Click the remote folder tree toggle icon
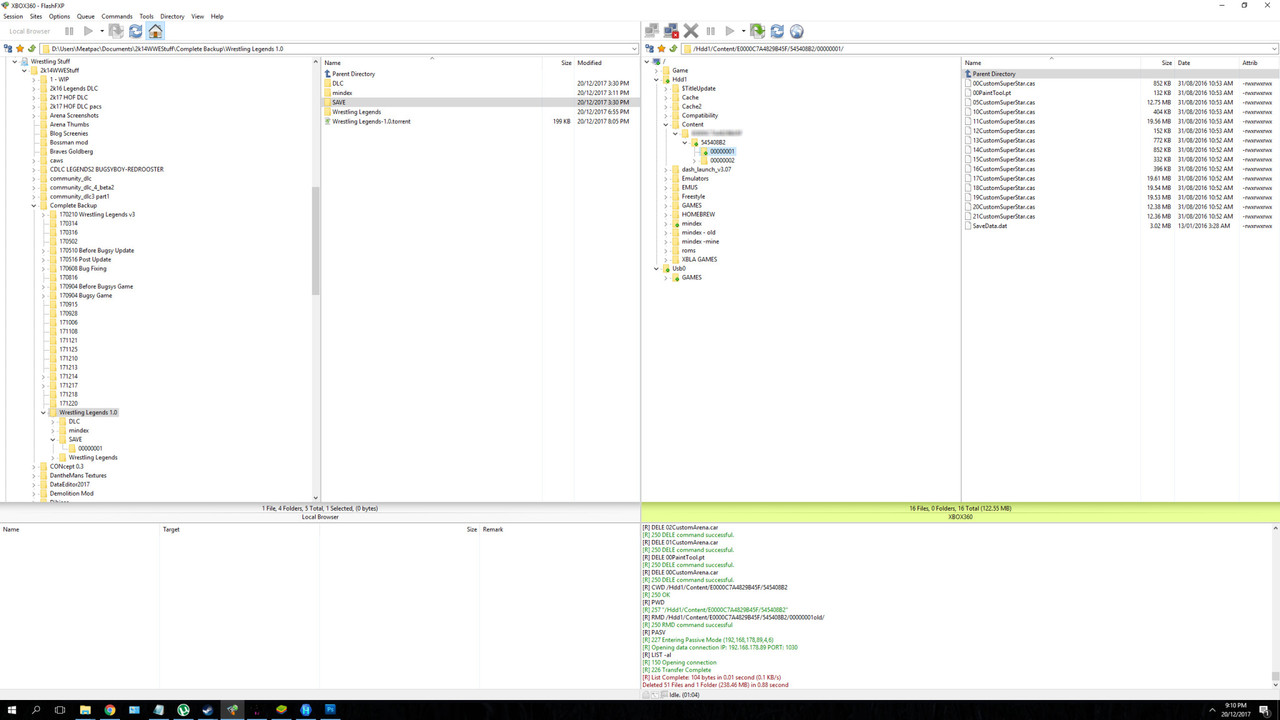 tap(650, 48)
